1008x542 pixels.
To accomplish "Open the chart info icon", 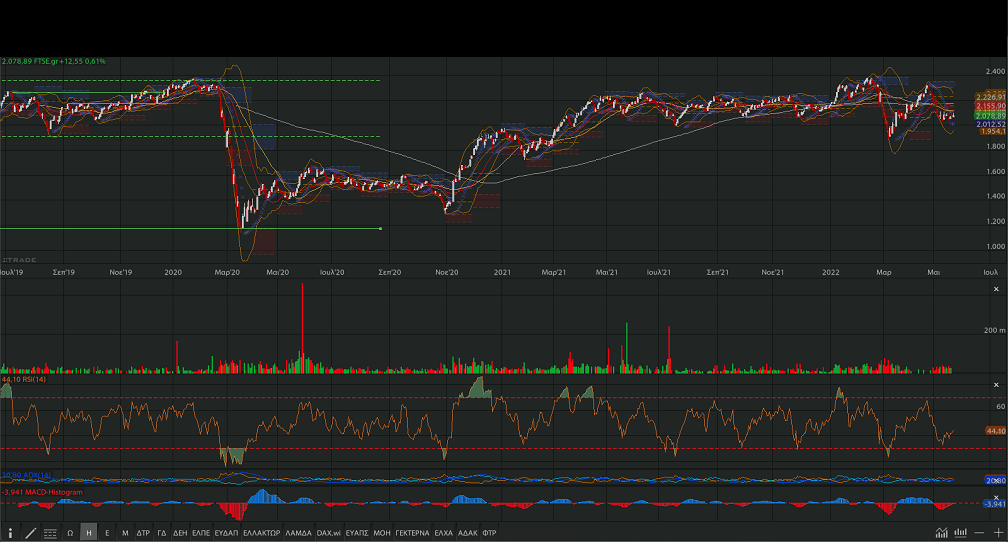I will [x=10, y=533].
